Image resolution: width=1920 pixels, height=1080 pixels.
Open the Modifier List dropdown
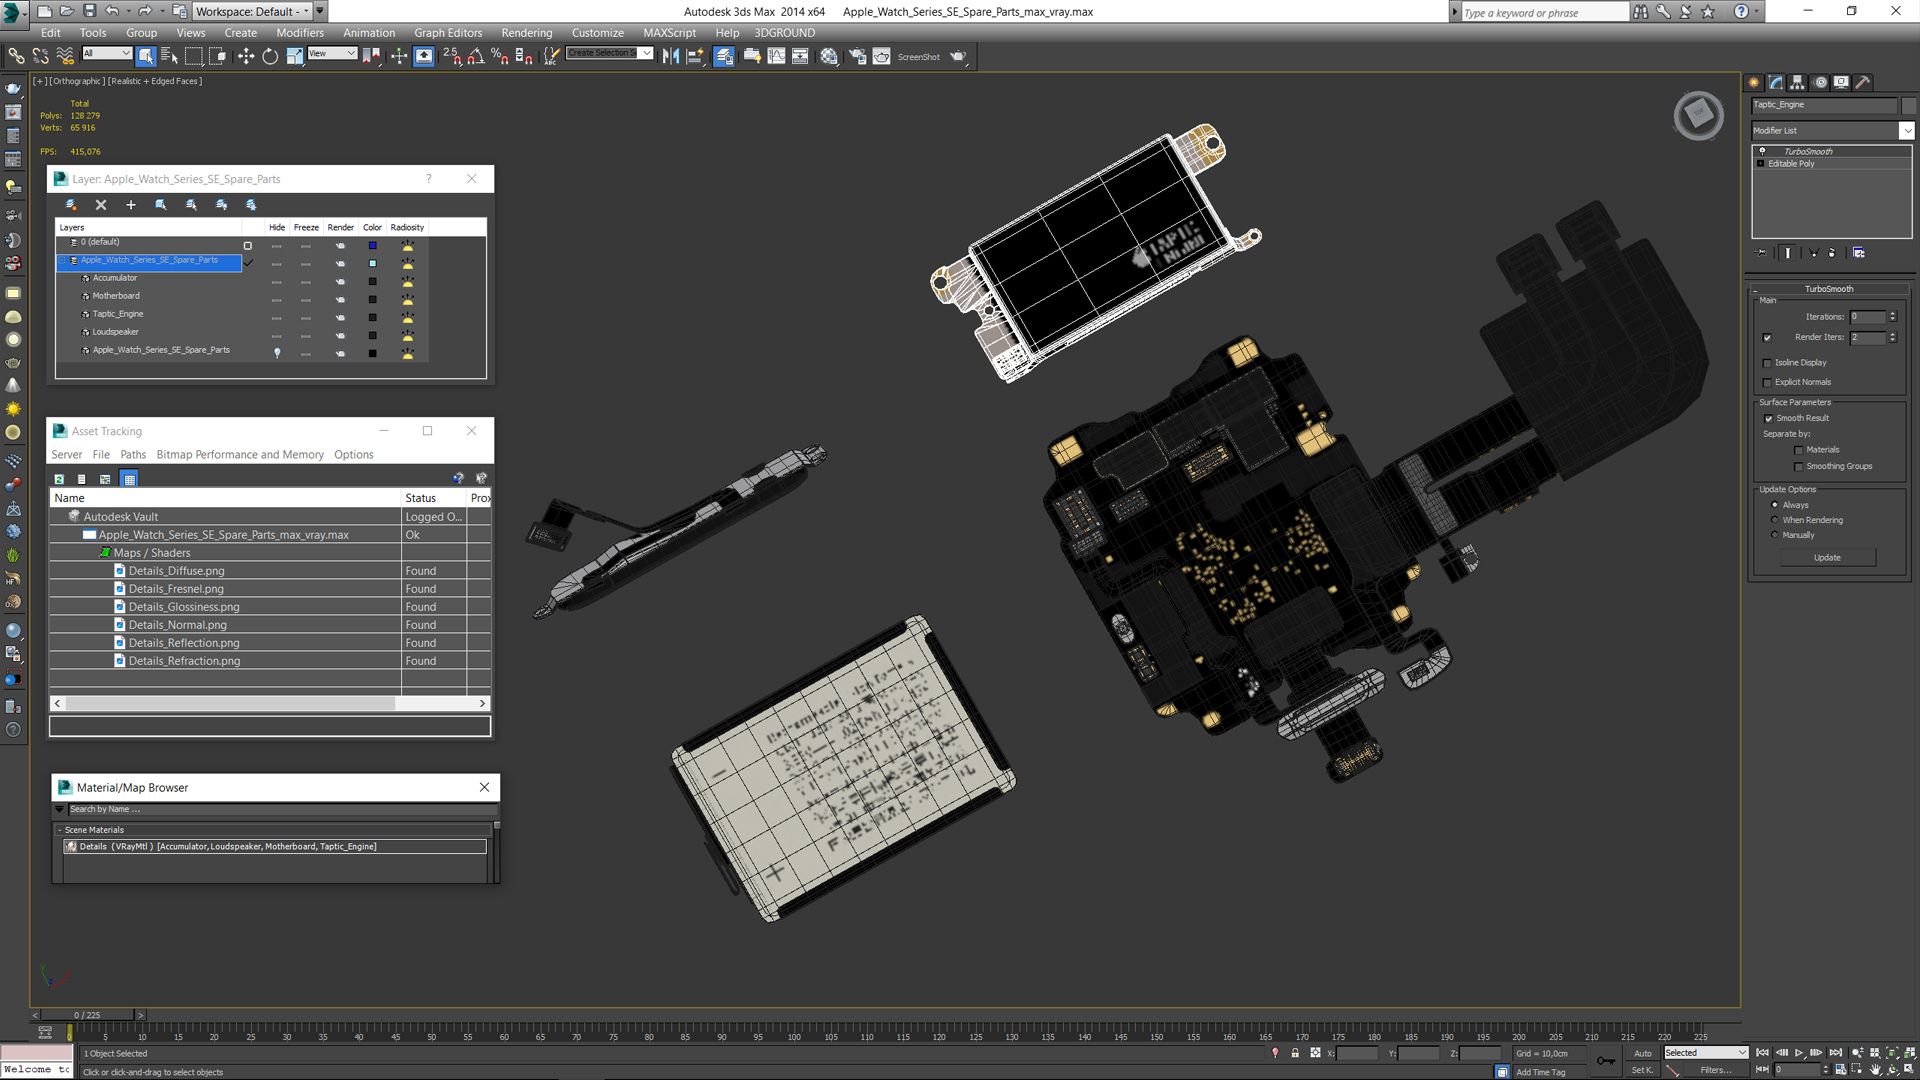[x=1907, y=131]
